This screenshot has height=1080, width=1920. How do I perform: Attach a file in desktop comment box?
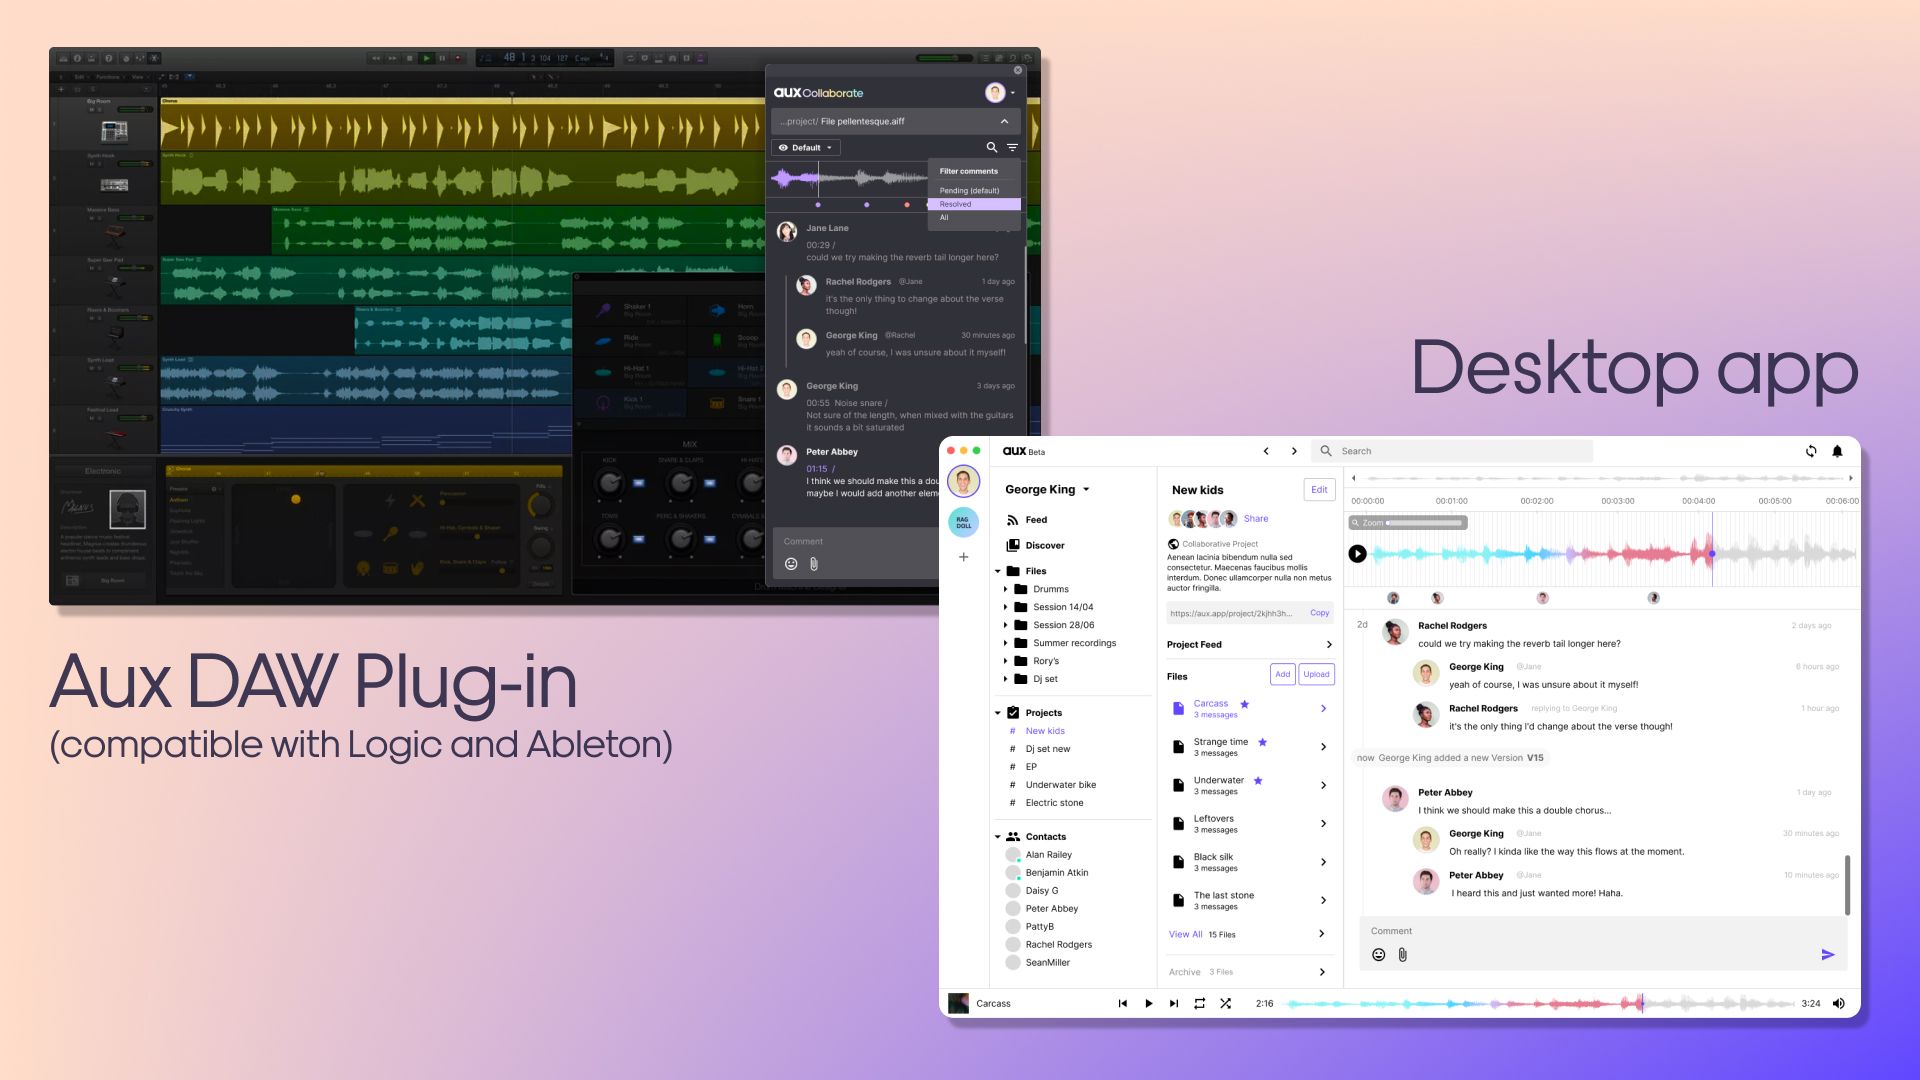(1402, 955)
